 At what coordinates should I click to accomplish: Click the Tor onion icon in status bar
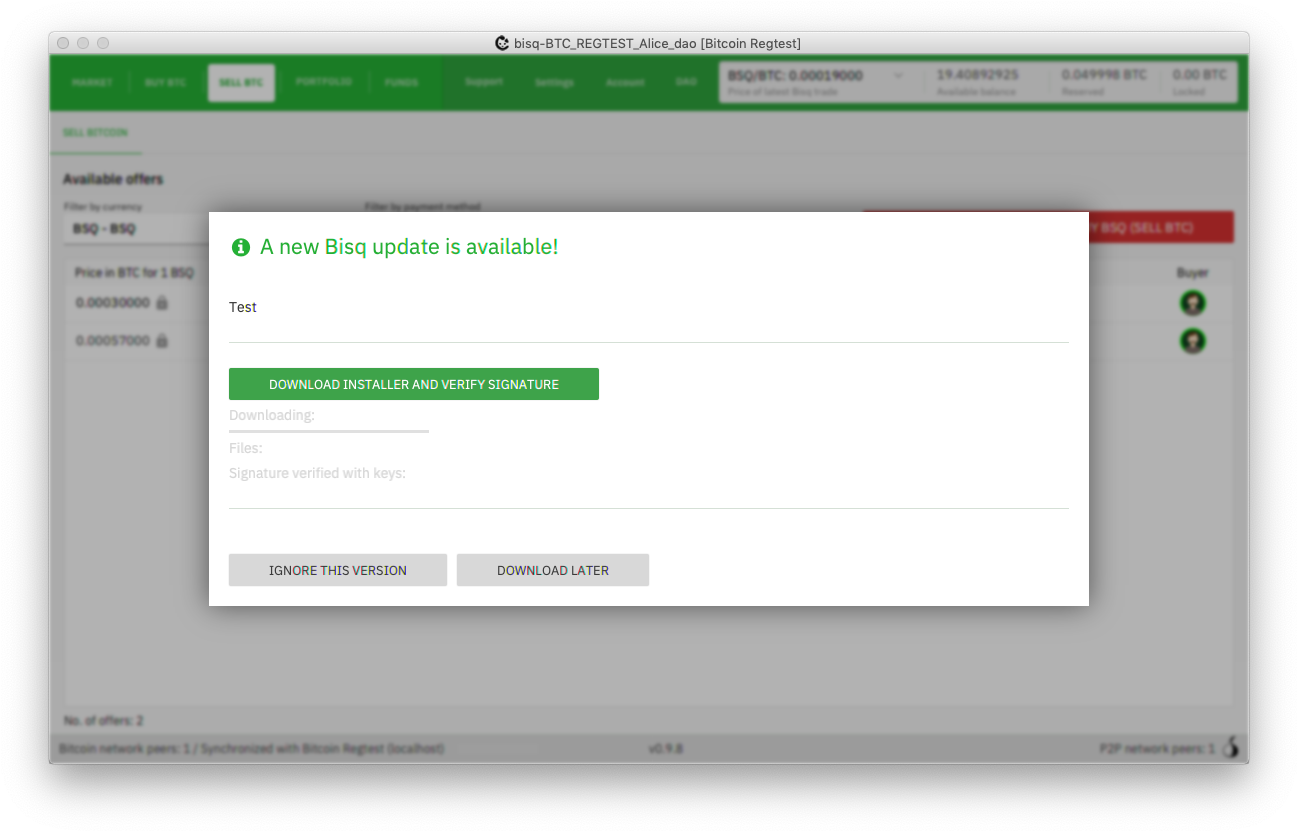pos(1231,747)
